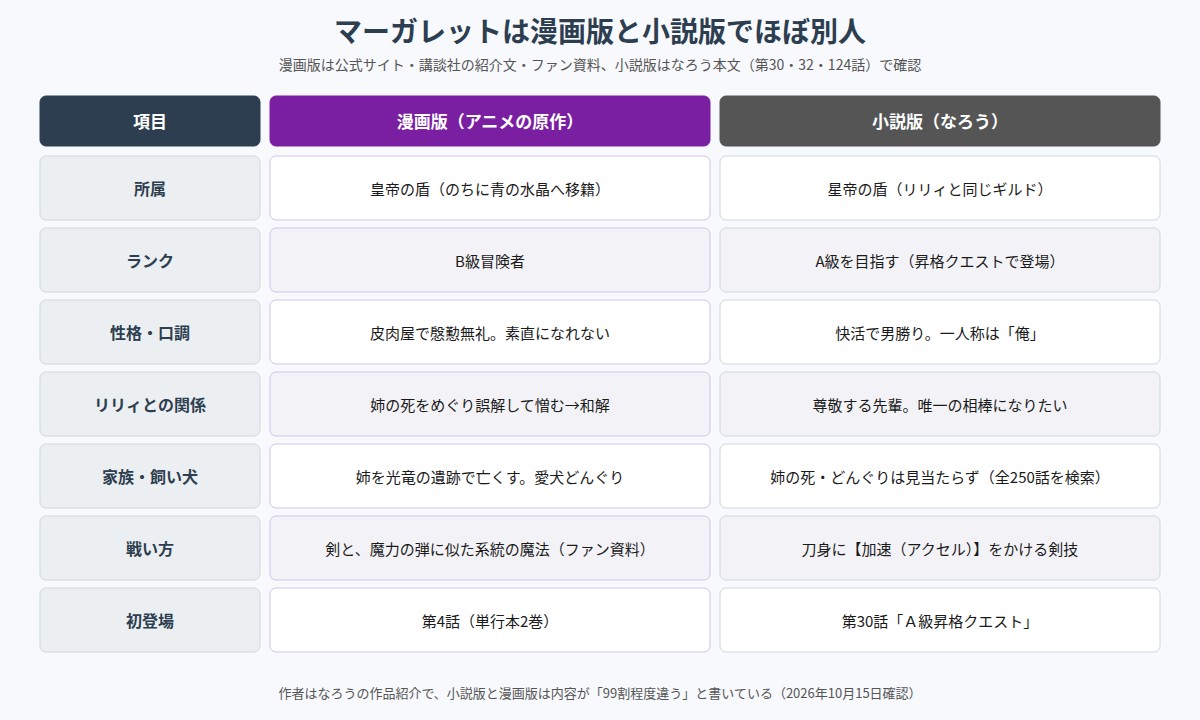Click the cell 第4話(単行本2巻)
1200x720 pixels.
pyautogui.click(x=490, y=620)
